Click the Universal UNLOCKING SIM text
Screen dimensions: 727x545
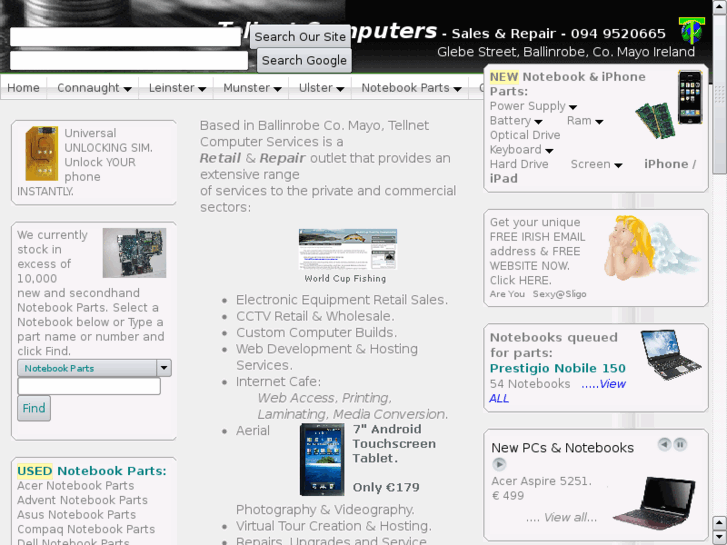point(108,141)
